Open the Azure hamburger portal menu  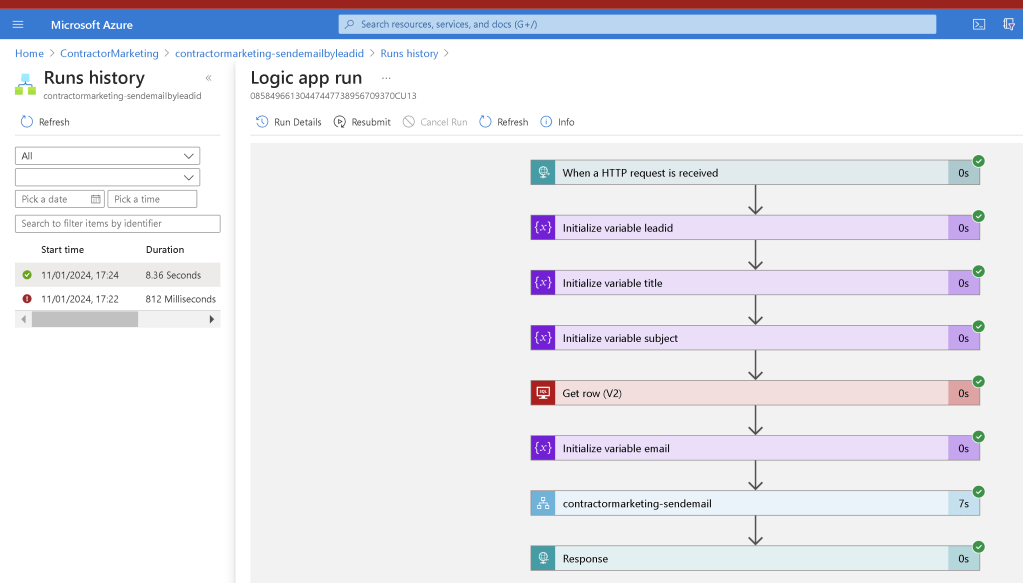tap(18, 25)
